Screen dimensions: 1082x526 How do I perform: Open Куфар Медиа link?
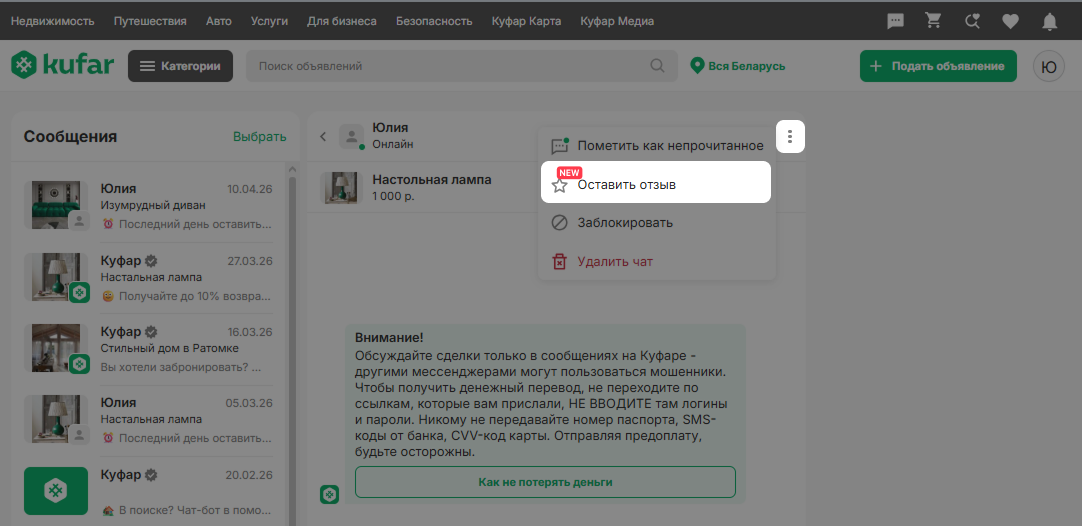pos(617,21)
